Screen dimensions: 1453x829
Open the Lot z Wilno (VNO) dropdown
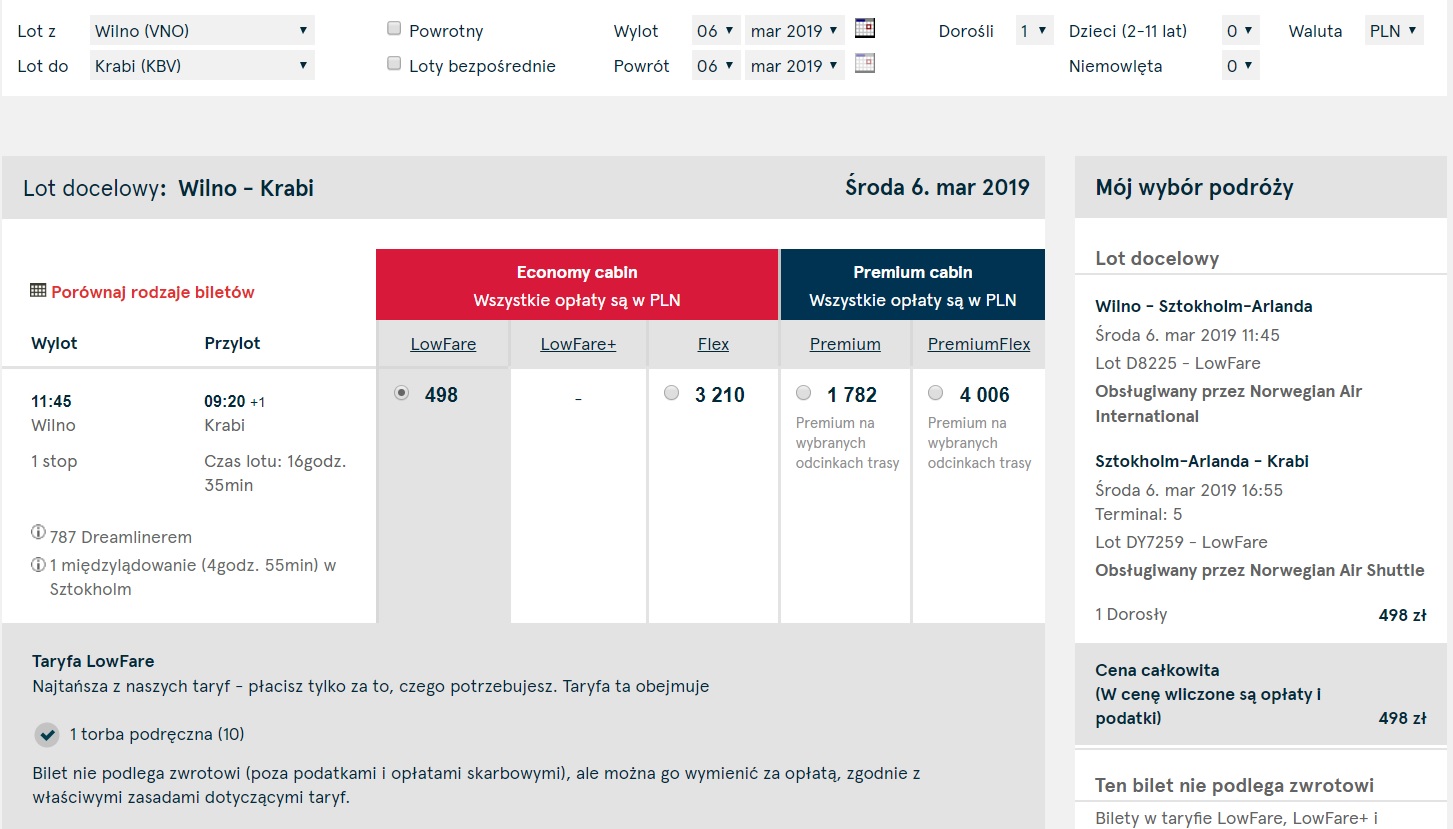(x=202, y=30)
